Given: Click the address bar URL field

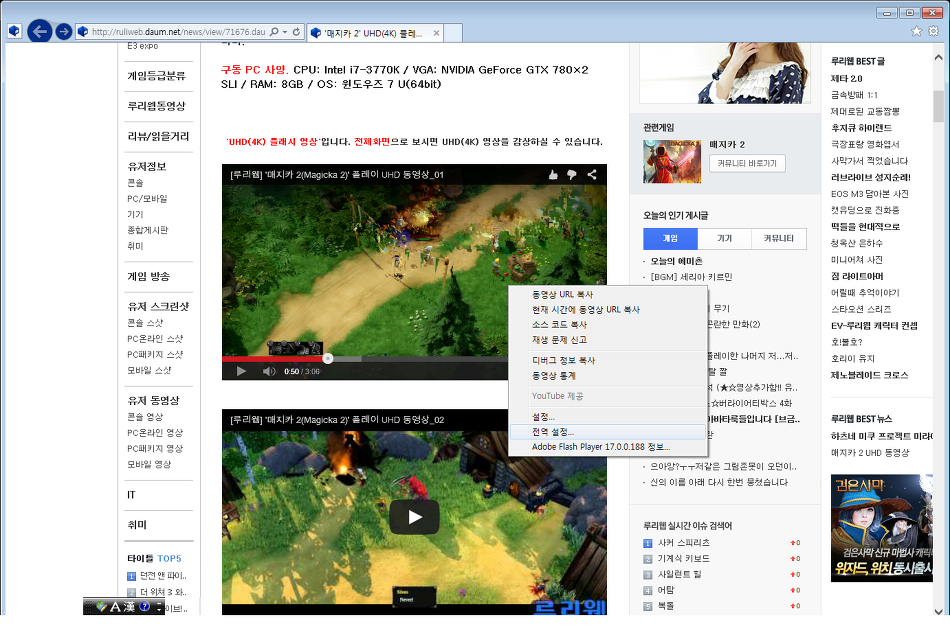Looking at the screenshot, I should coord(178,32).
